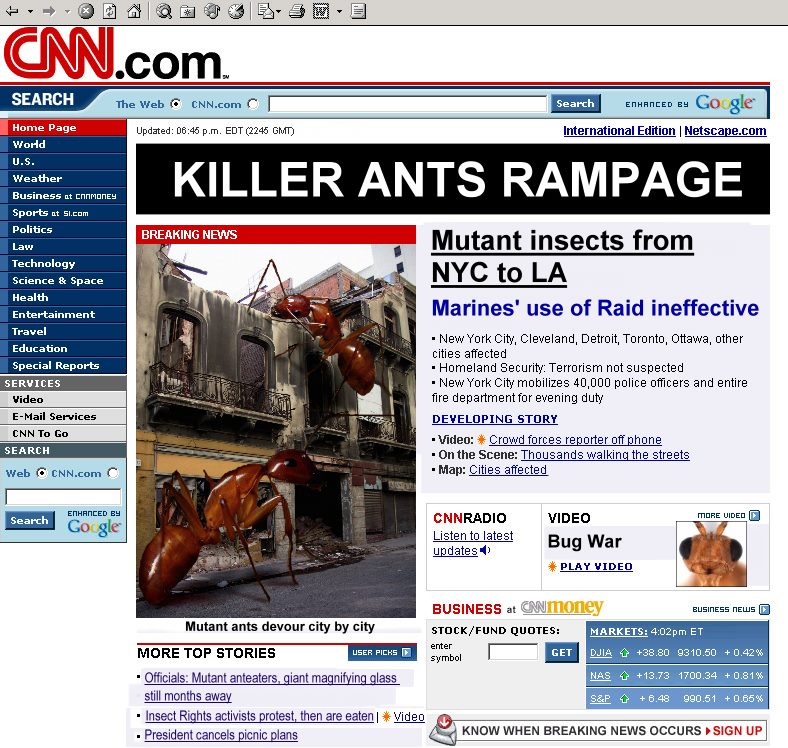The width and height of the screenshot is (788, 748).
Task: Open the Netscape.com link
Action: point(725,131)
